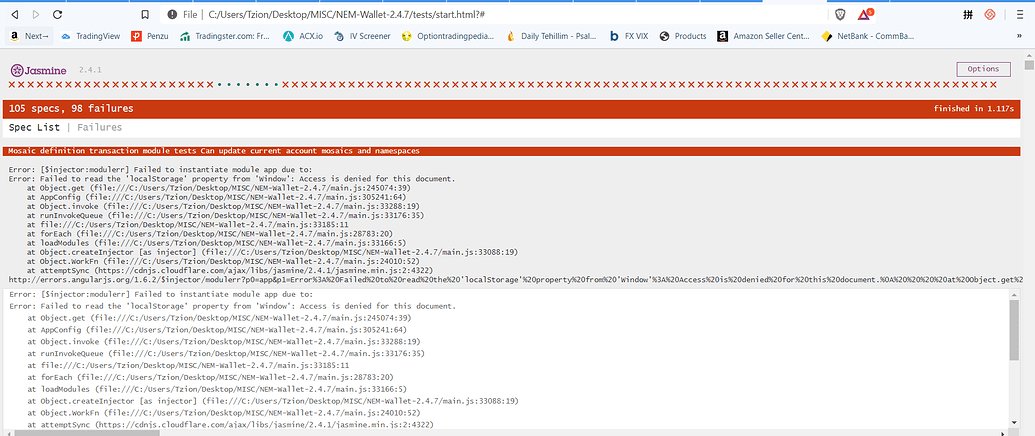Click the hash symbol extension icon
This screenshot has height=436, width=1035.
coord(968,14)
